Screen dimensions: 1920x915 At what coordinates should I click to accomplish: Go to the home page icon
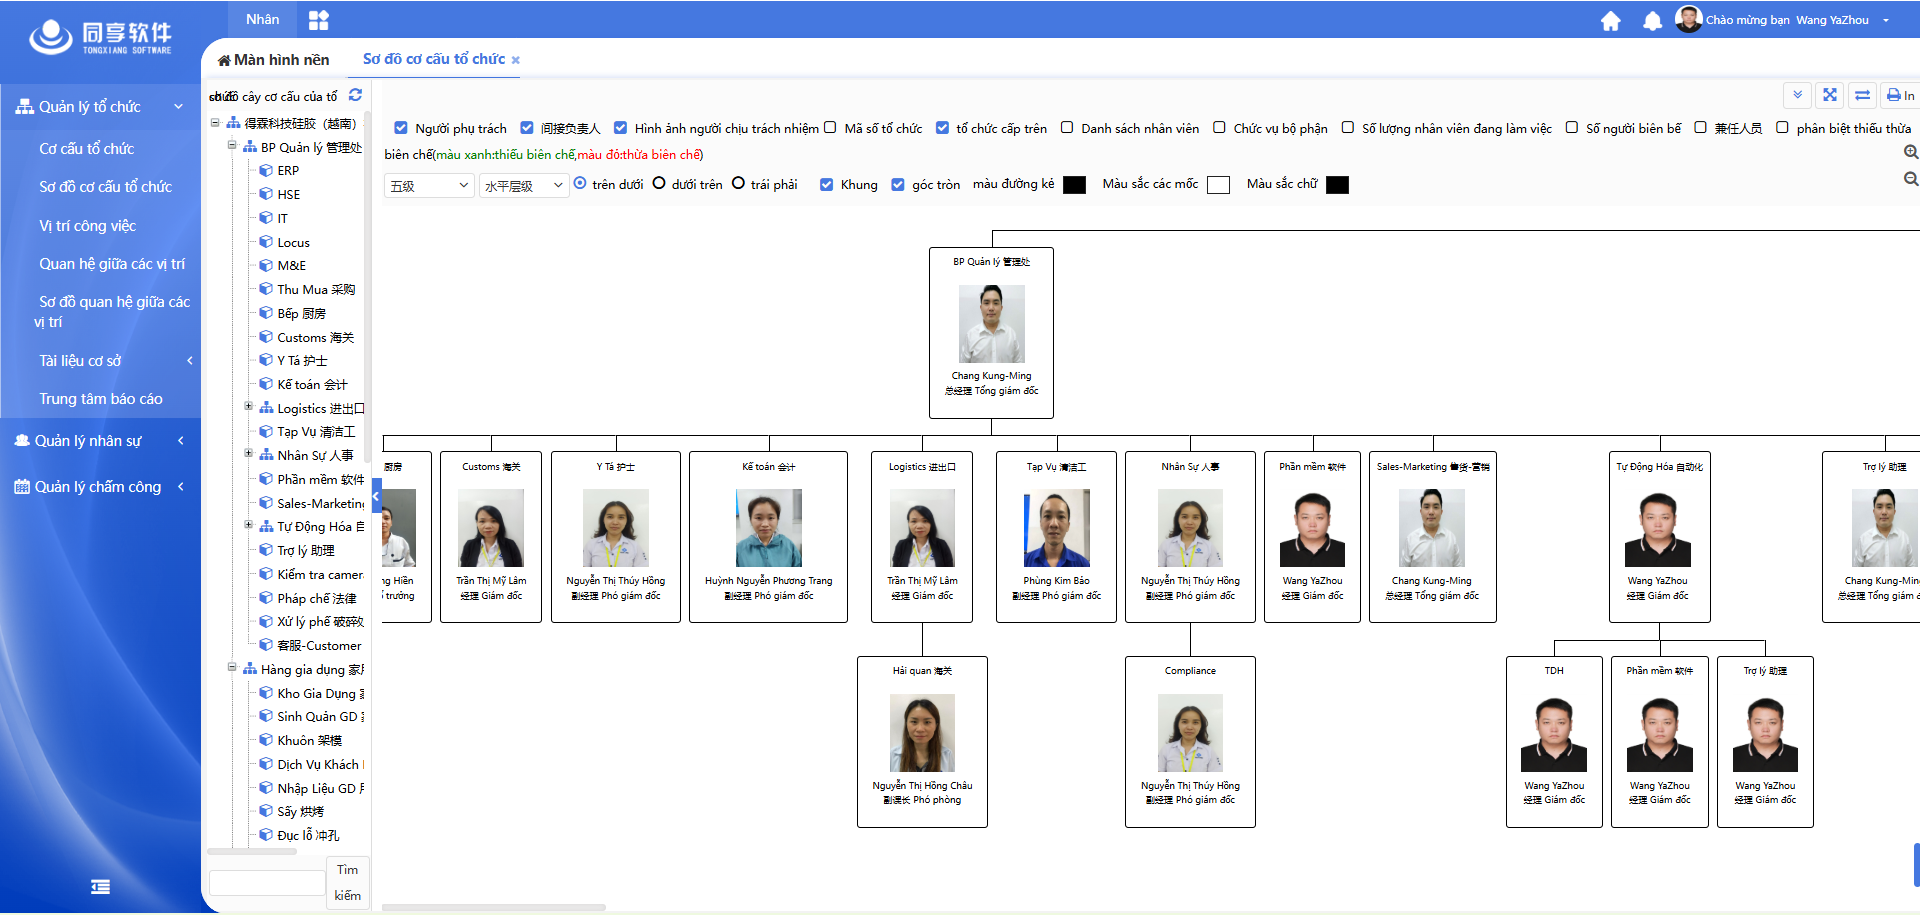[x=1610, y=21]
